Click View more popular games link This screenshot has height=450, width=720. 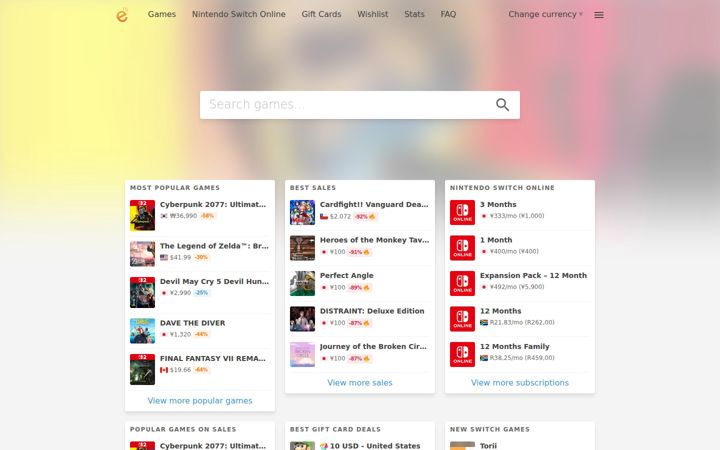pos(200,401)
